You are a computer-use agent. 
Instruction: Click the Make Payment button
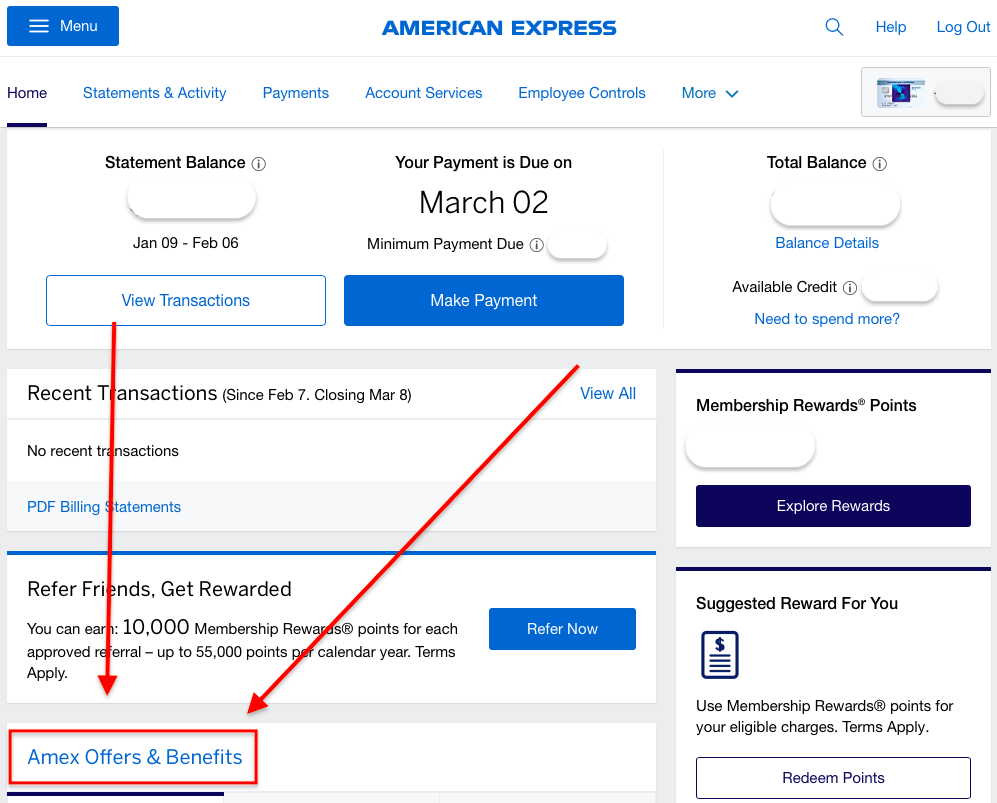[x=484, y=301]
